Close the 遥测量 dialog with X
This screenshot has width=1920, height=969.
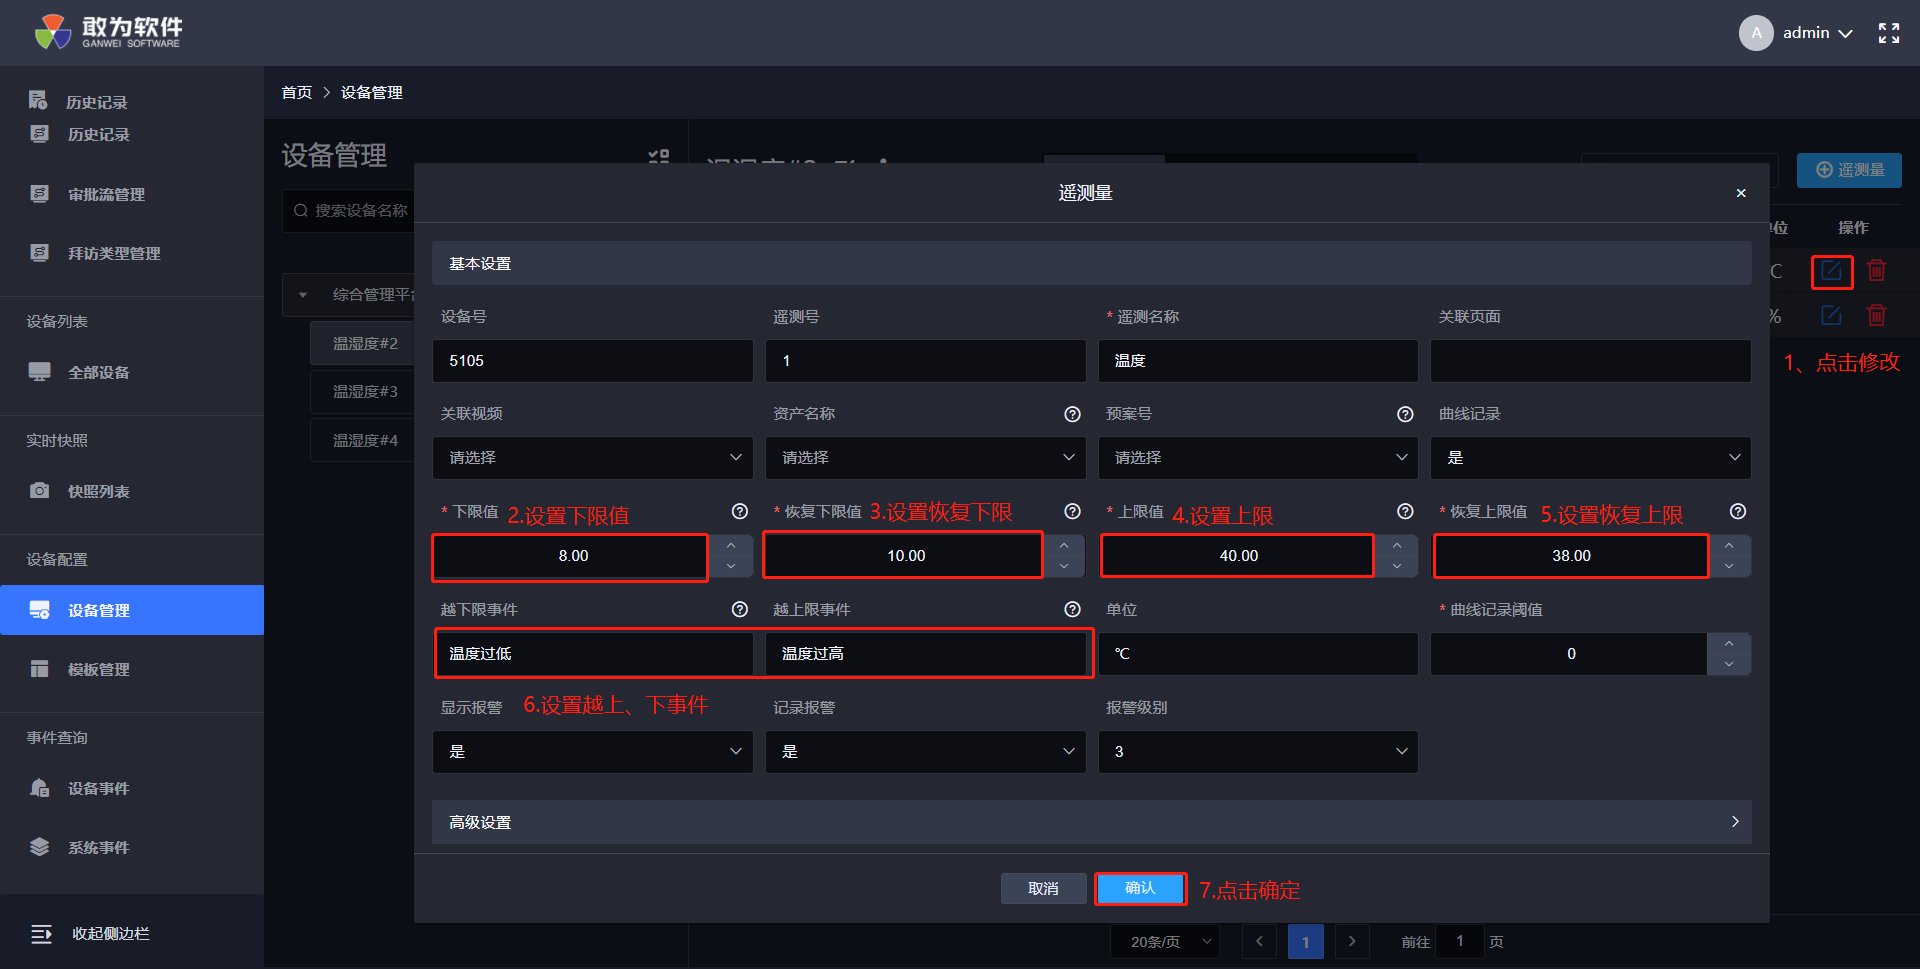click(1741, 193)
